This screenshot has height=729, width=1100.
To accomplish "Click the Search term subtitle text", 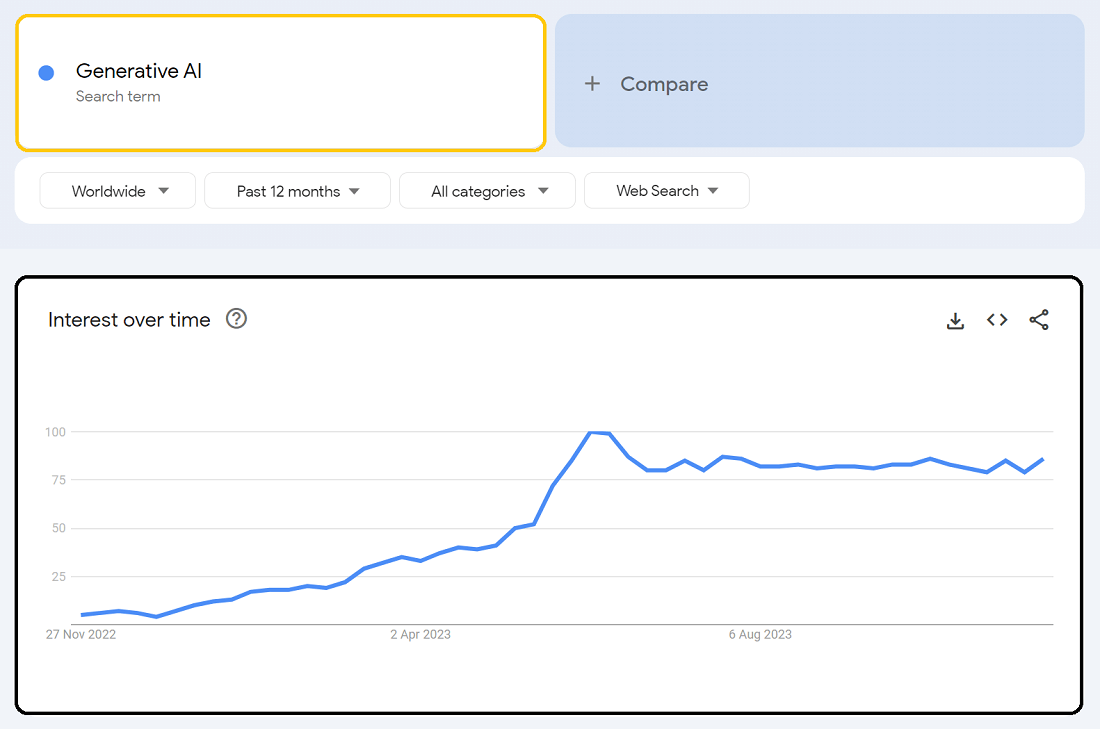I will coord(118,97).
